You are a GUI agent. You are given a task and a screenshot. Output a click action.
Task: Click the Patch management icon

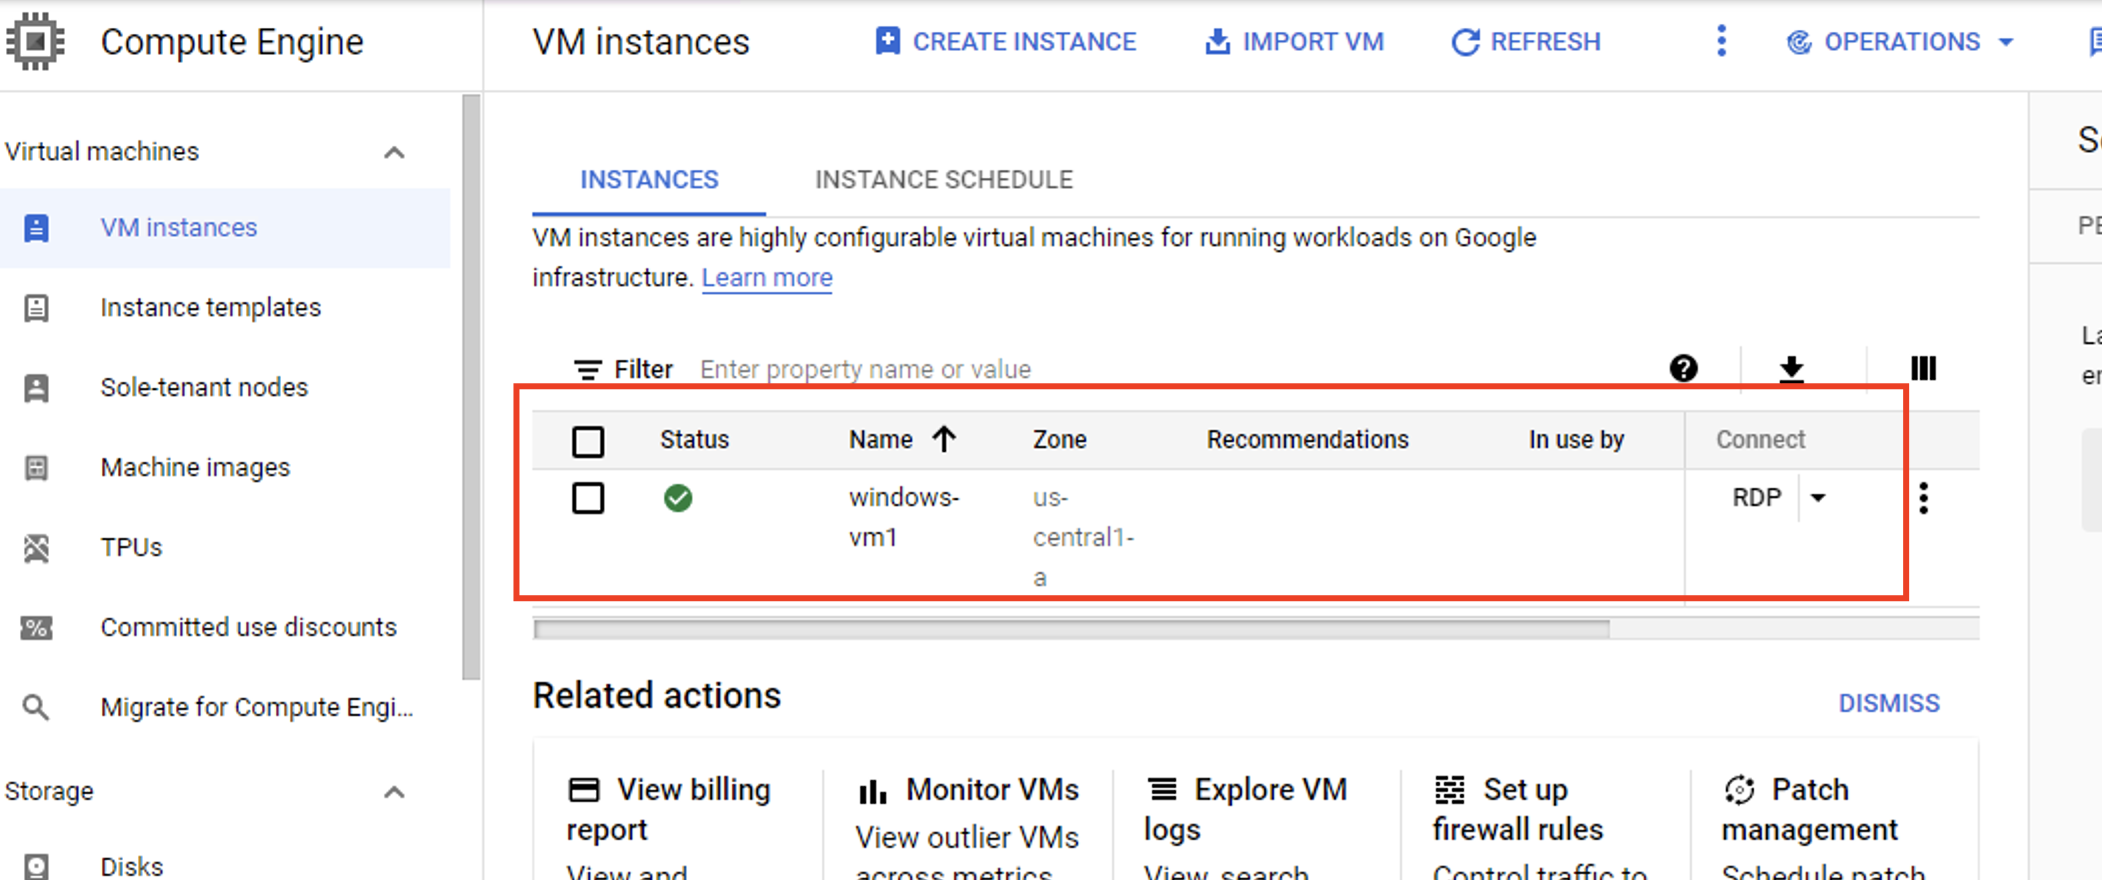(1740, 790)
